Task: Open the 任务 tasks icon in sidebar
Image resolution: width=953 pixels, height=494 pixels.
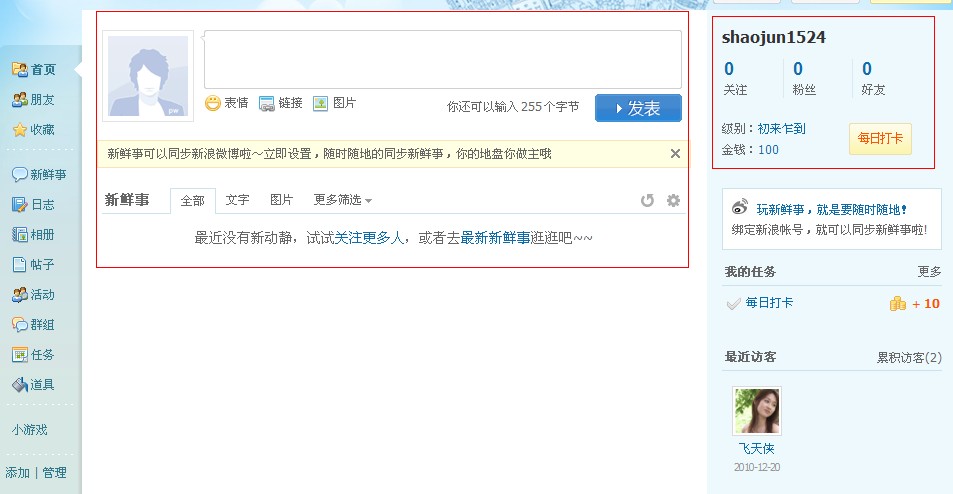Action: (x=19, y=354)
